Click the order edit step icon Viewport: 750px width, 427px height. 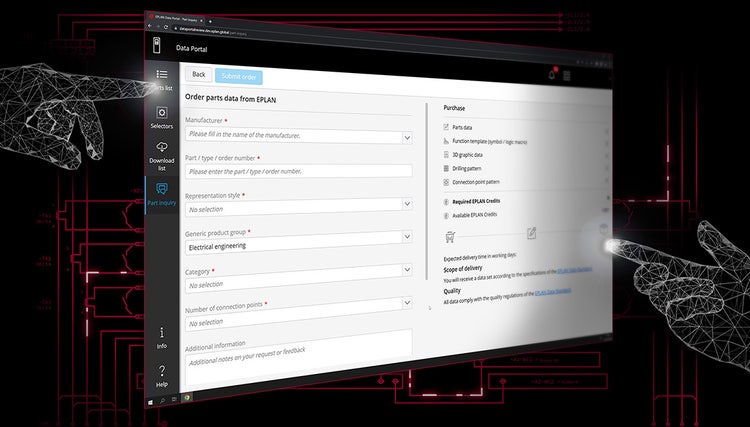tap(531, 232)
